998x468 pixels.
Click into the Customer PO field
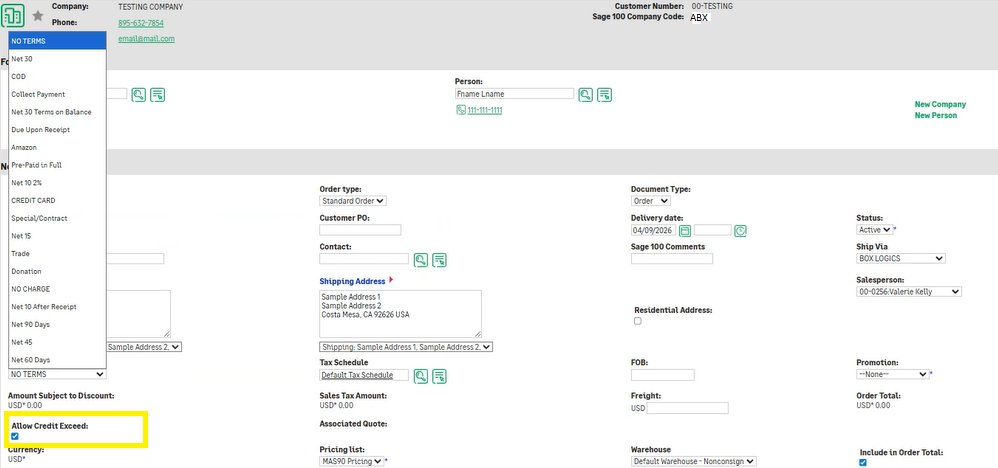pyautogui.click(x=360, y=230)
